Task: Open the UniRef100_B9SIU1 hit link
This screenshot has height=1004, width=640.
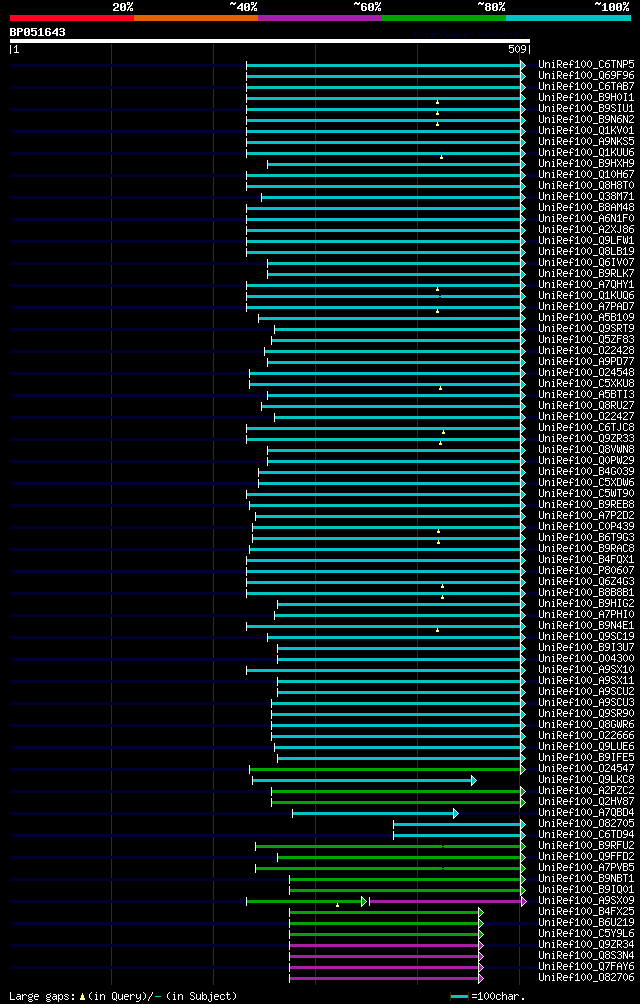Action: [x=586, y=109]
